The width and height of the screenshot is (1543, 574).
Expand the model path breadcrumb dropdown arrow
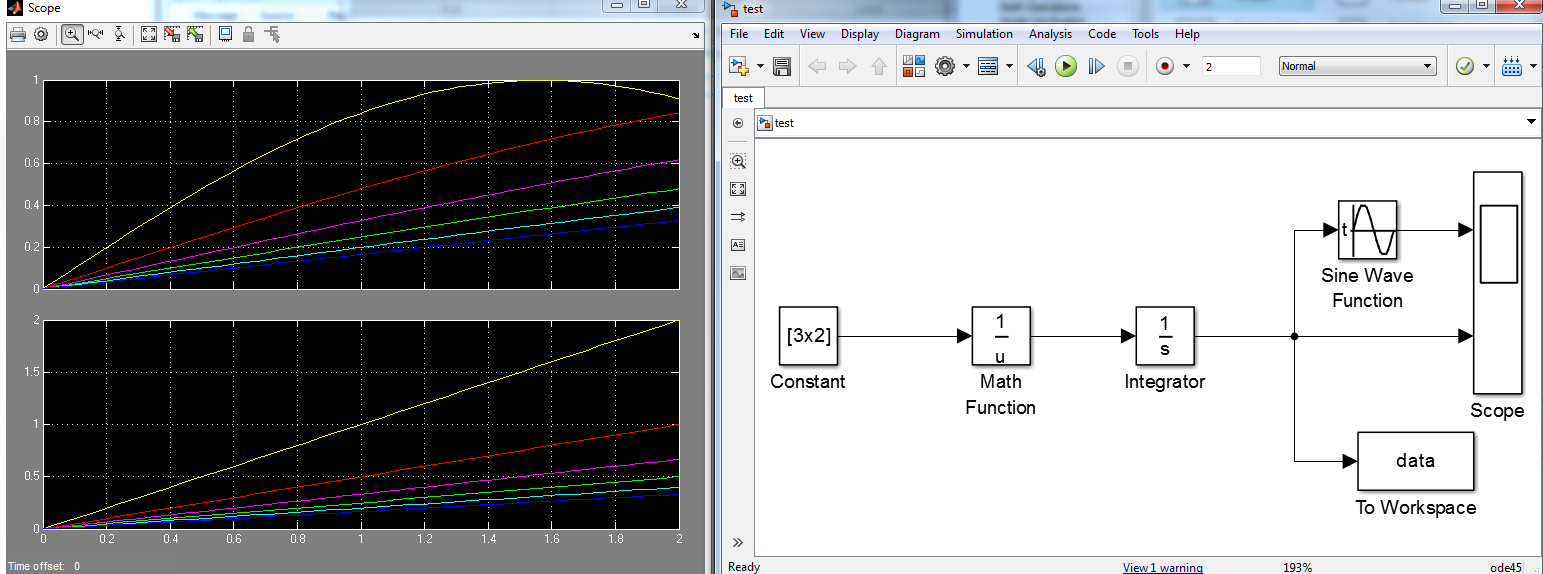(1531, 122)
